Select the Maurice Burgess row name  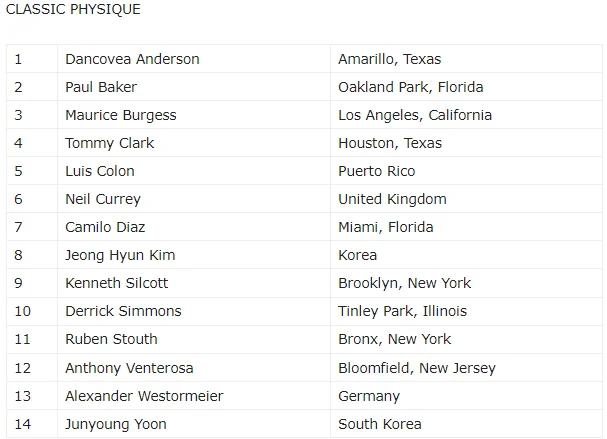coord(120,115)
